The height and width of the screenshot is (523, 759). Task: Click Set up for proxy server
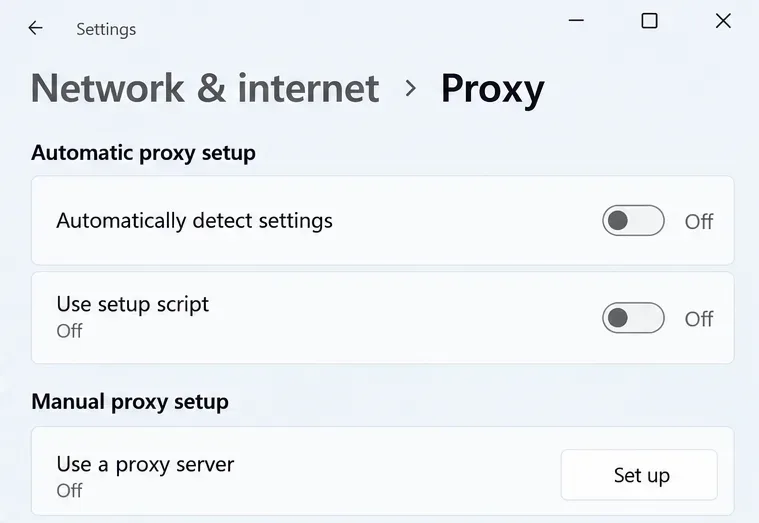(639, 475)
